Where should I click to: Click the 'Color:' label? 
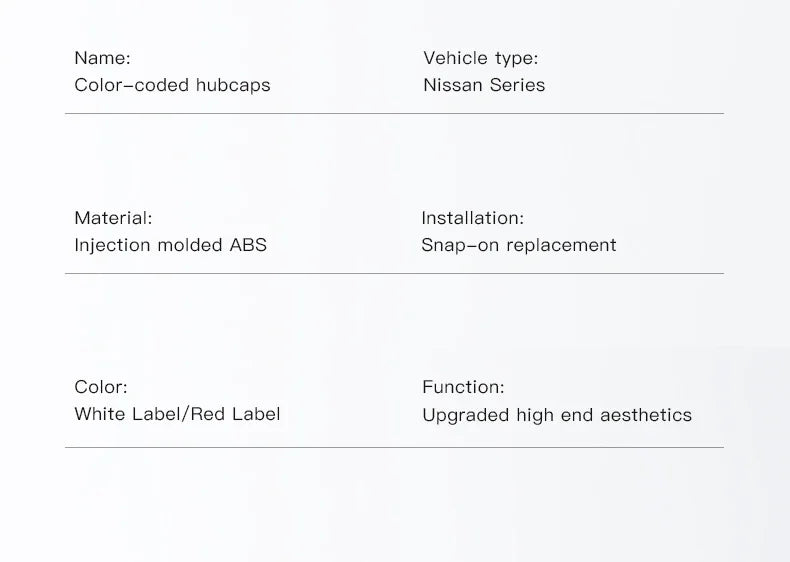pos(101,387)
